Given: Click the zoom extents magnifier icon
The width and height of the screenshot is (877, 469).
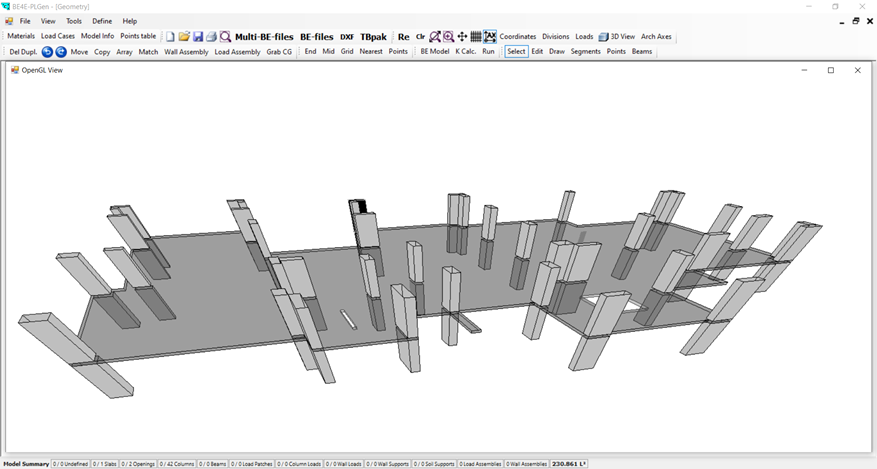Looking at the screenshot, I should point(435,37).
